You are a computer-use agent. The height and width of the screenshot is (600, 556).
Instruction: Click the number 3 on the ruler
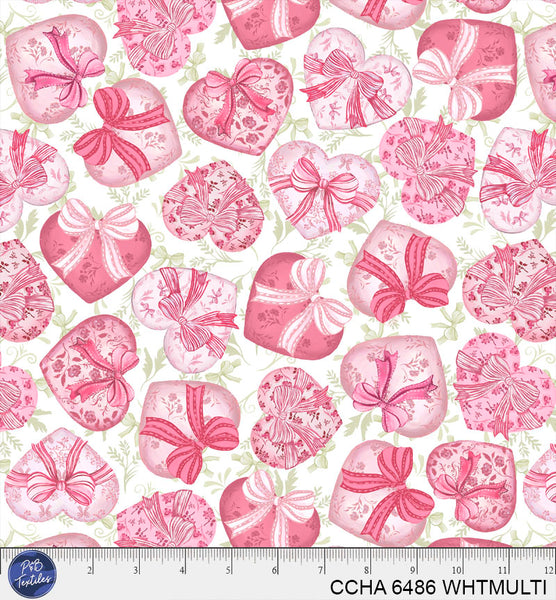[x=136, y=571]
